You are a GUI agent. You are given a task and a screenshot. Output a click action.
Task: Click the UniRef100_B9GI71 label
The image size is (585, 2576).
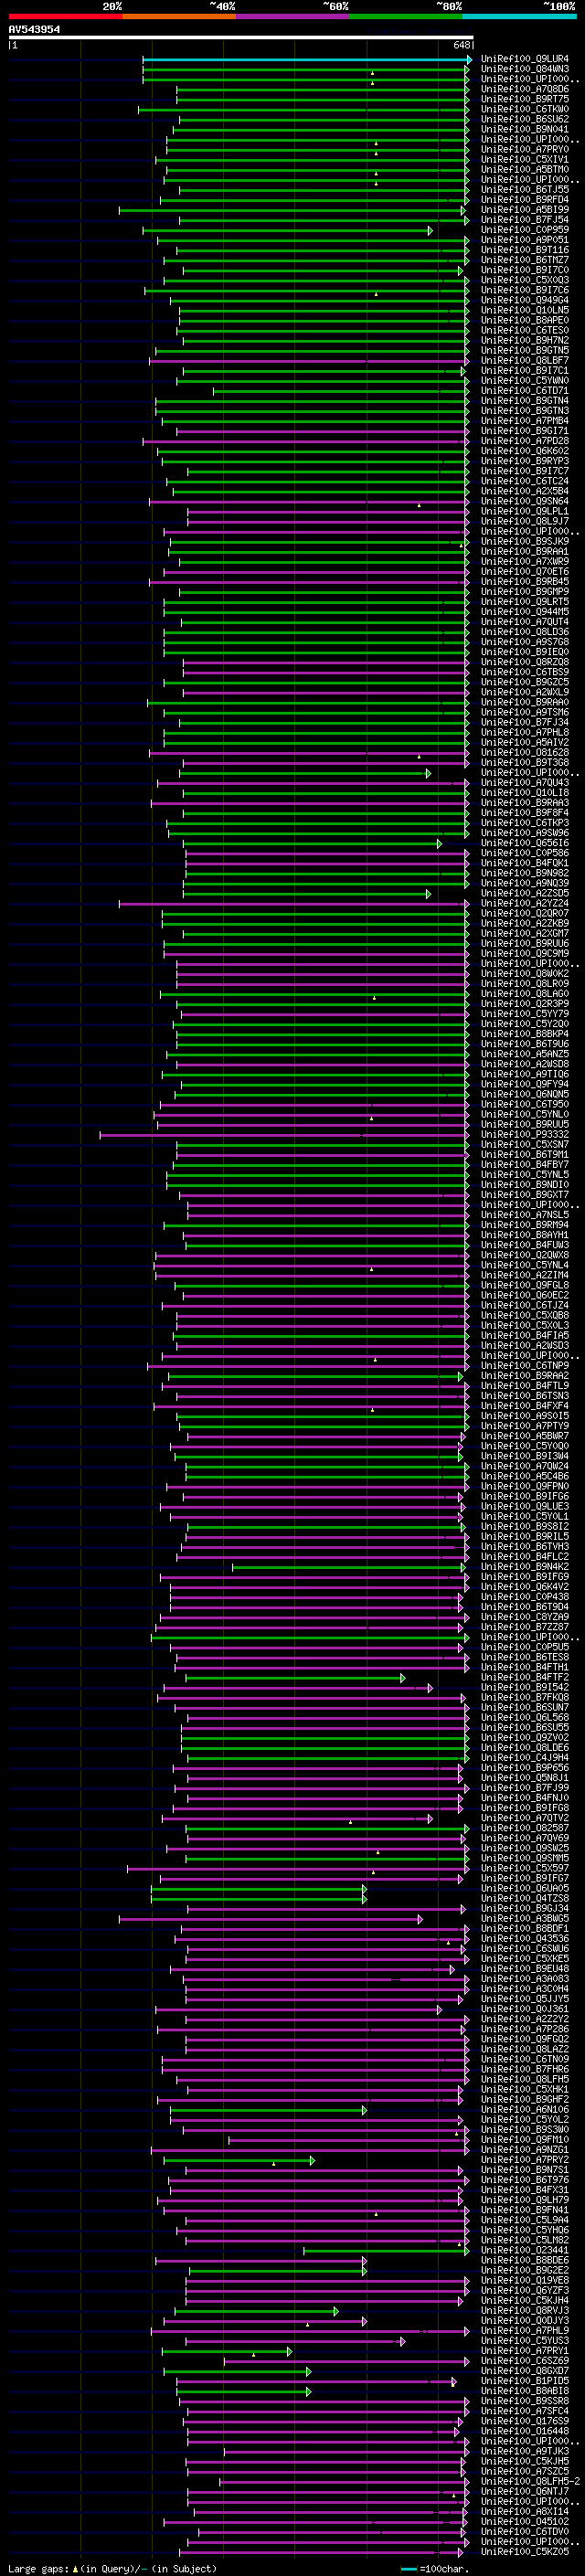click(x=524, y=431)
